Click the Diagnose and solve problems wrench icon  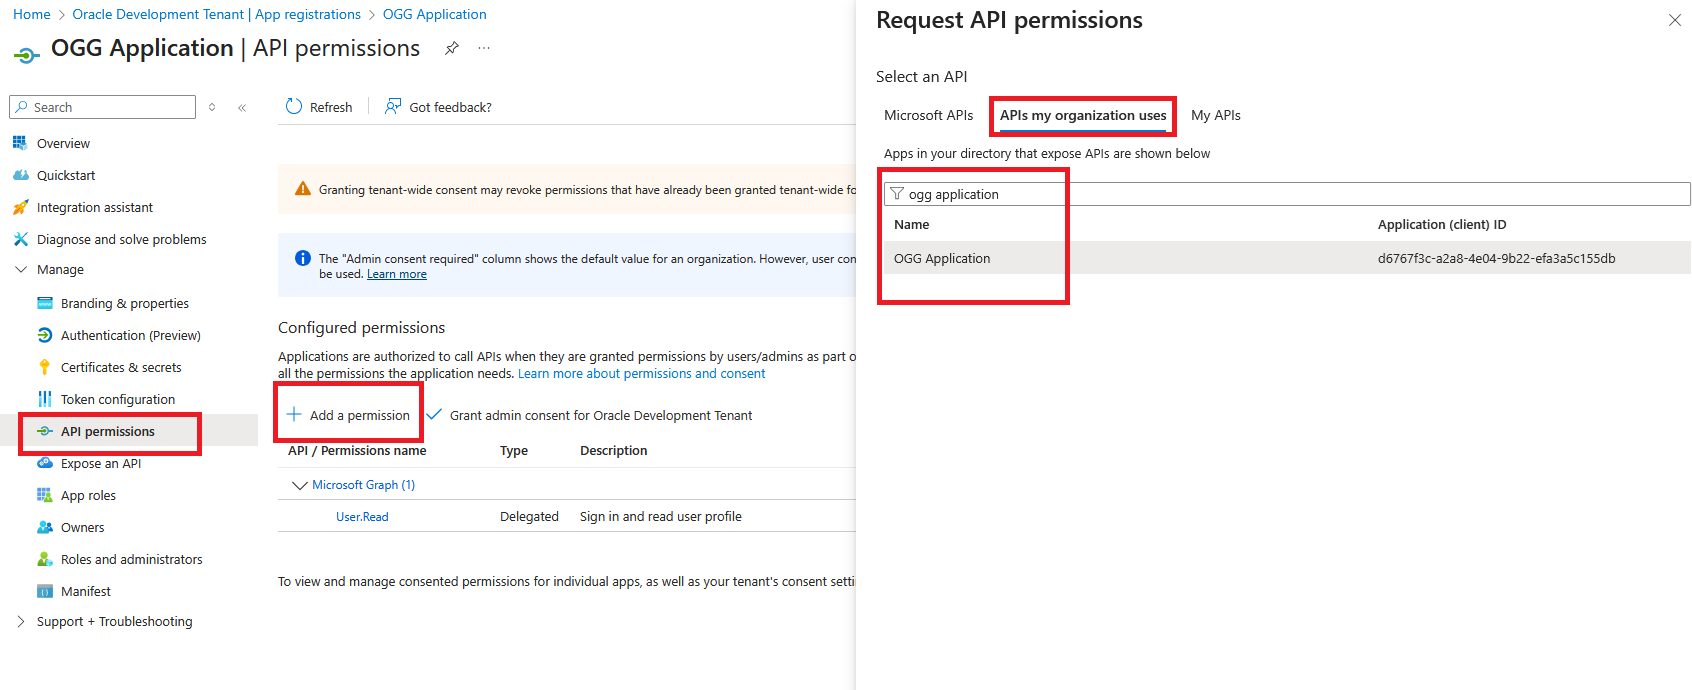pos(20,239)
